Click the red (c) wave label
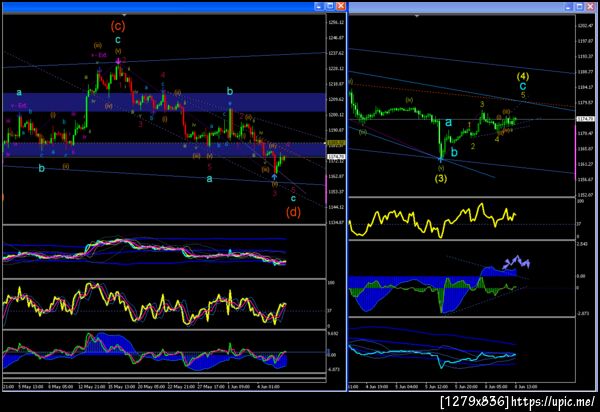Screen dimensions: 600x412 pos(118,26)
